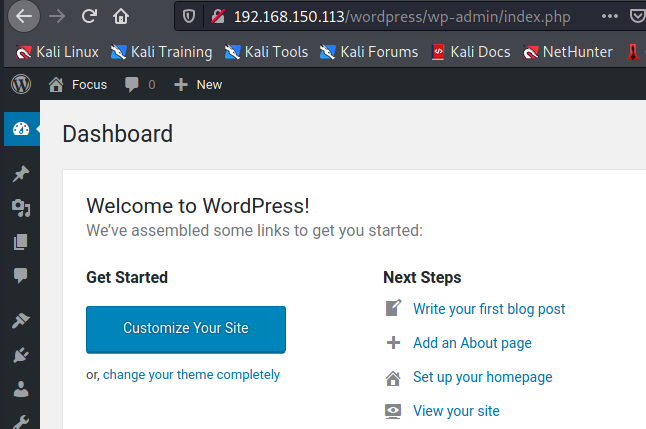Viewport: 646px width, 429px height.
Task: Click the WordPress logo in admin bar
Action: coord(21,84)
